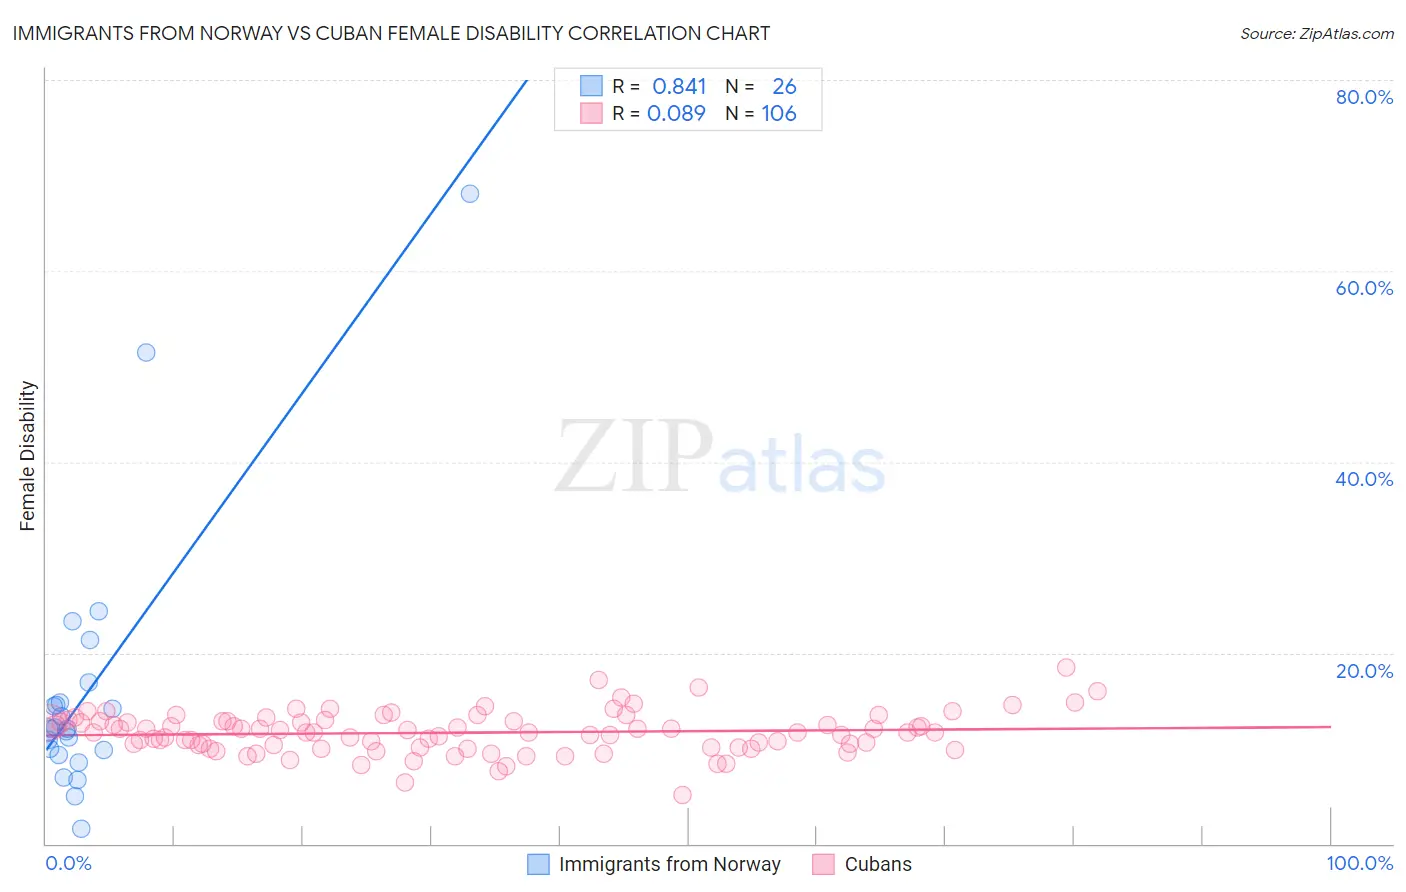Click the 0.0% x-axis tick label

click(x=68, y=863)
